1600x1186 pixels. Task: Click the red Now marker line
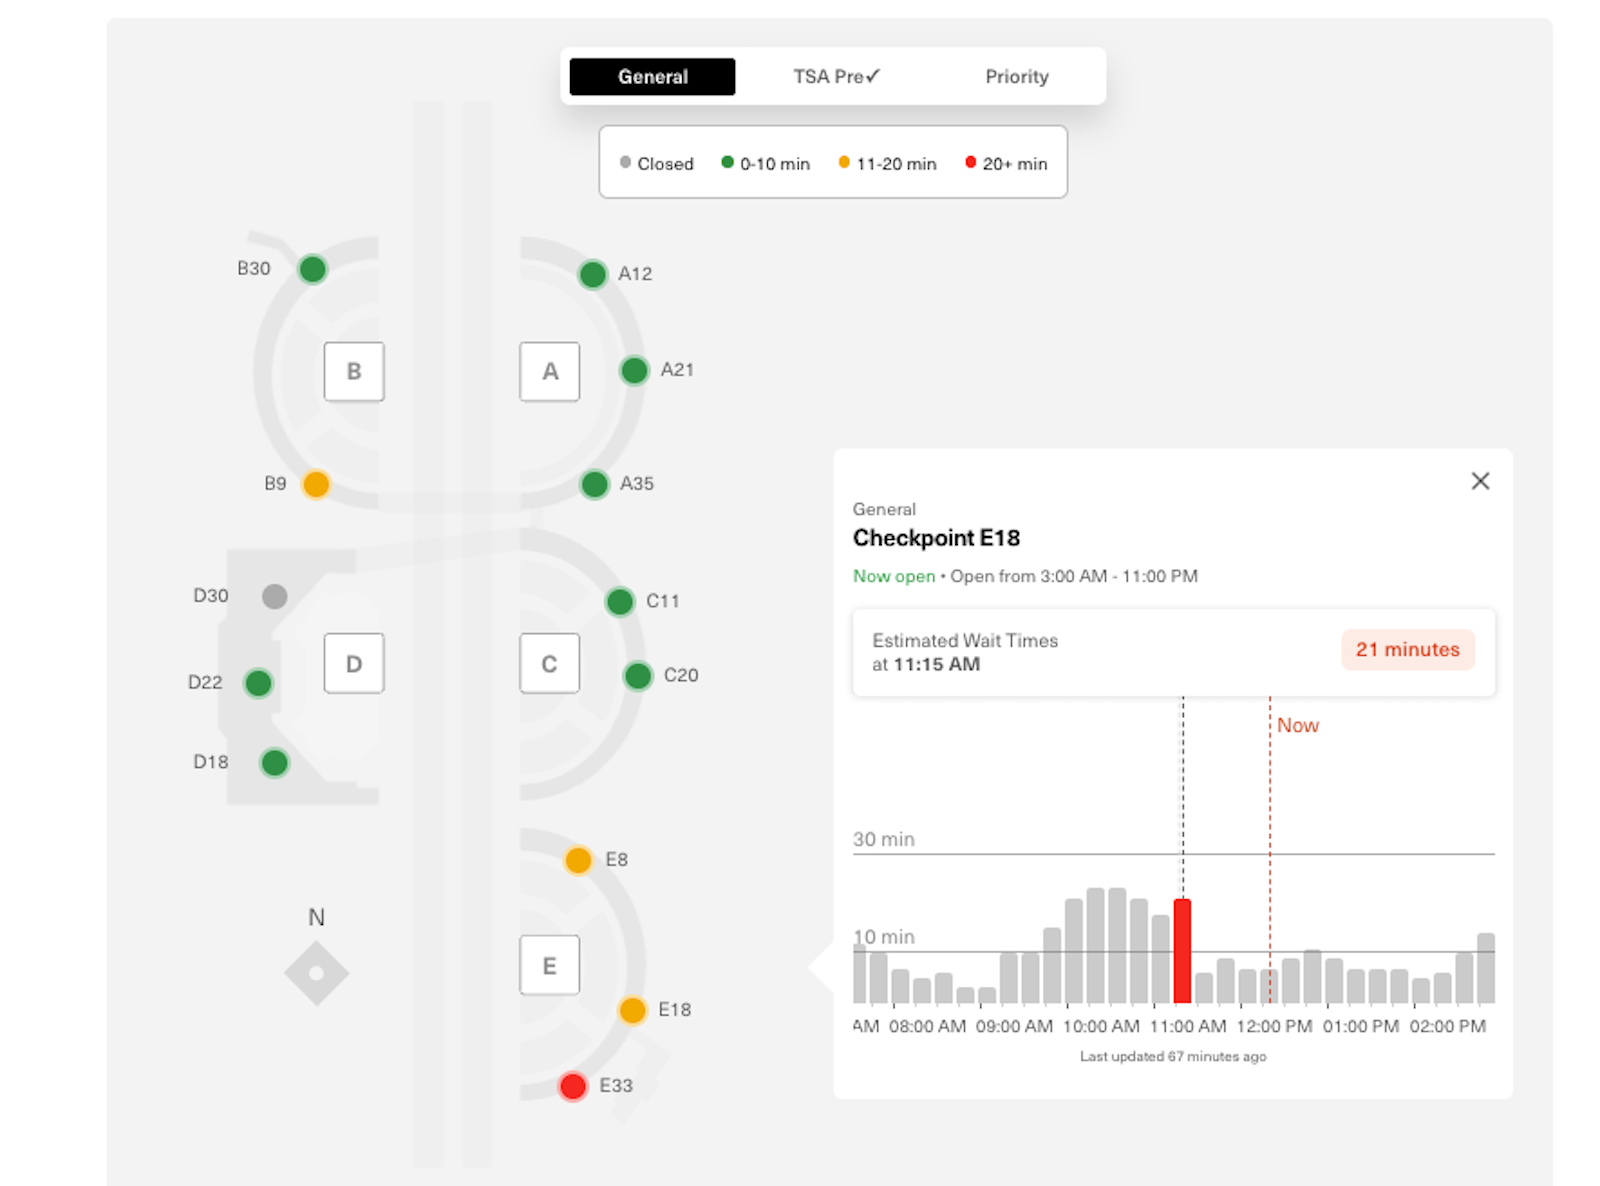click(1270, 850)
